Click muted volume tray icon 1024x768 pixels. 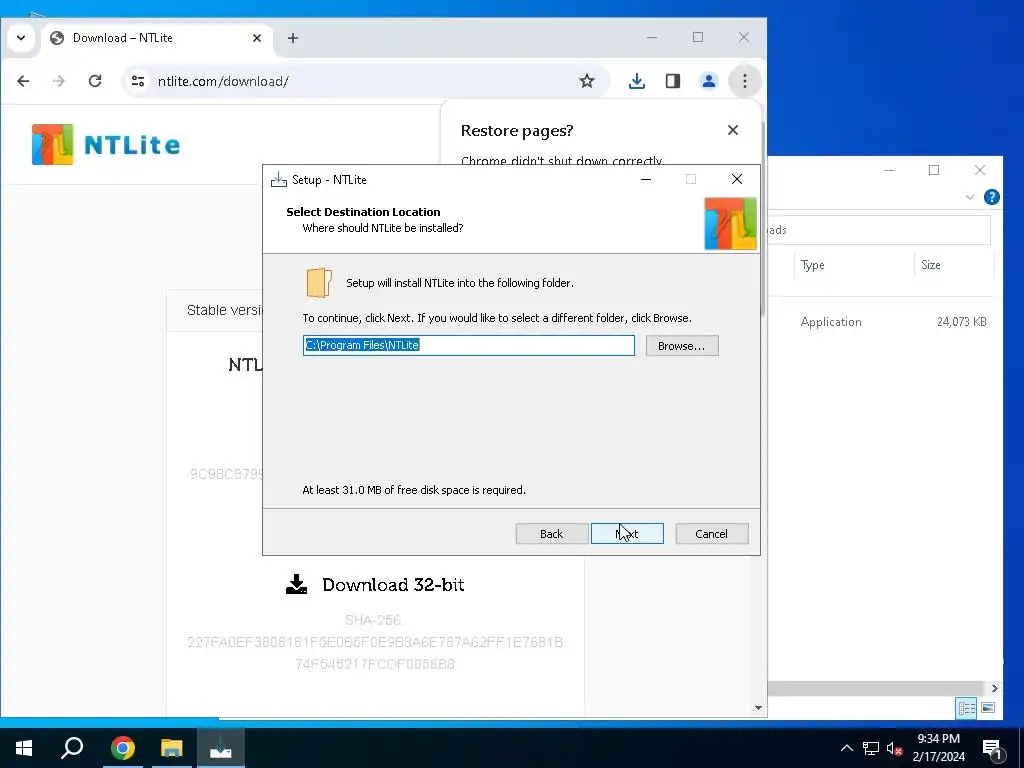894,748
